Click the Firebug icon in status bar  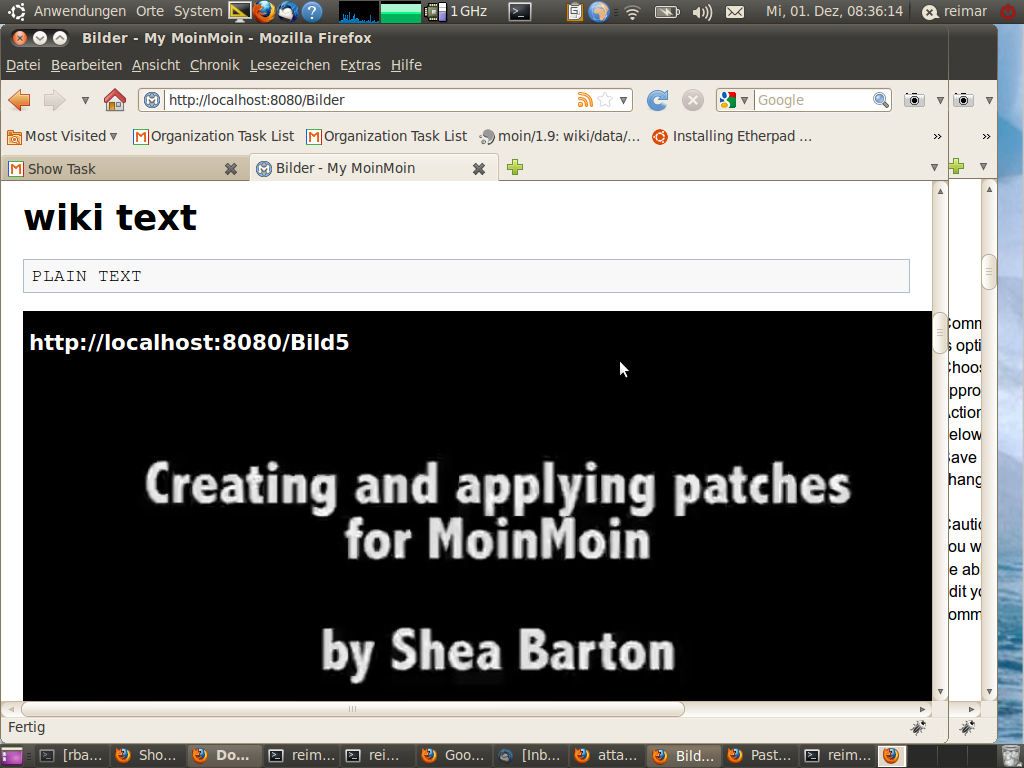click(918, 728)
